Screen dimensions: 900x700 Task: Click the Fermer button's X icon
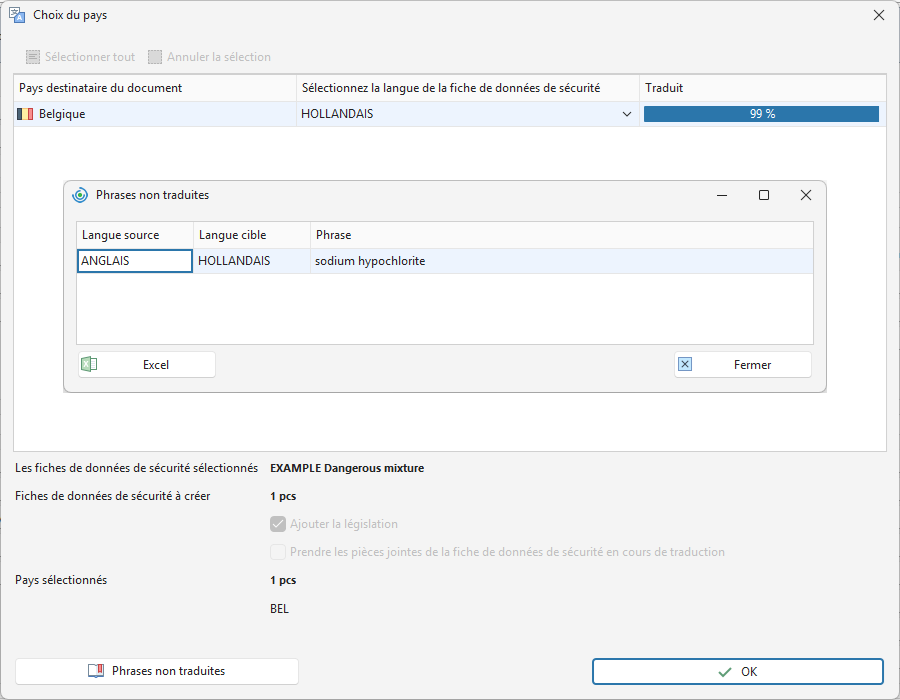click(x=685, y=364)
